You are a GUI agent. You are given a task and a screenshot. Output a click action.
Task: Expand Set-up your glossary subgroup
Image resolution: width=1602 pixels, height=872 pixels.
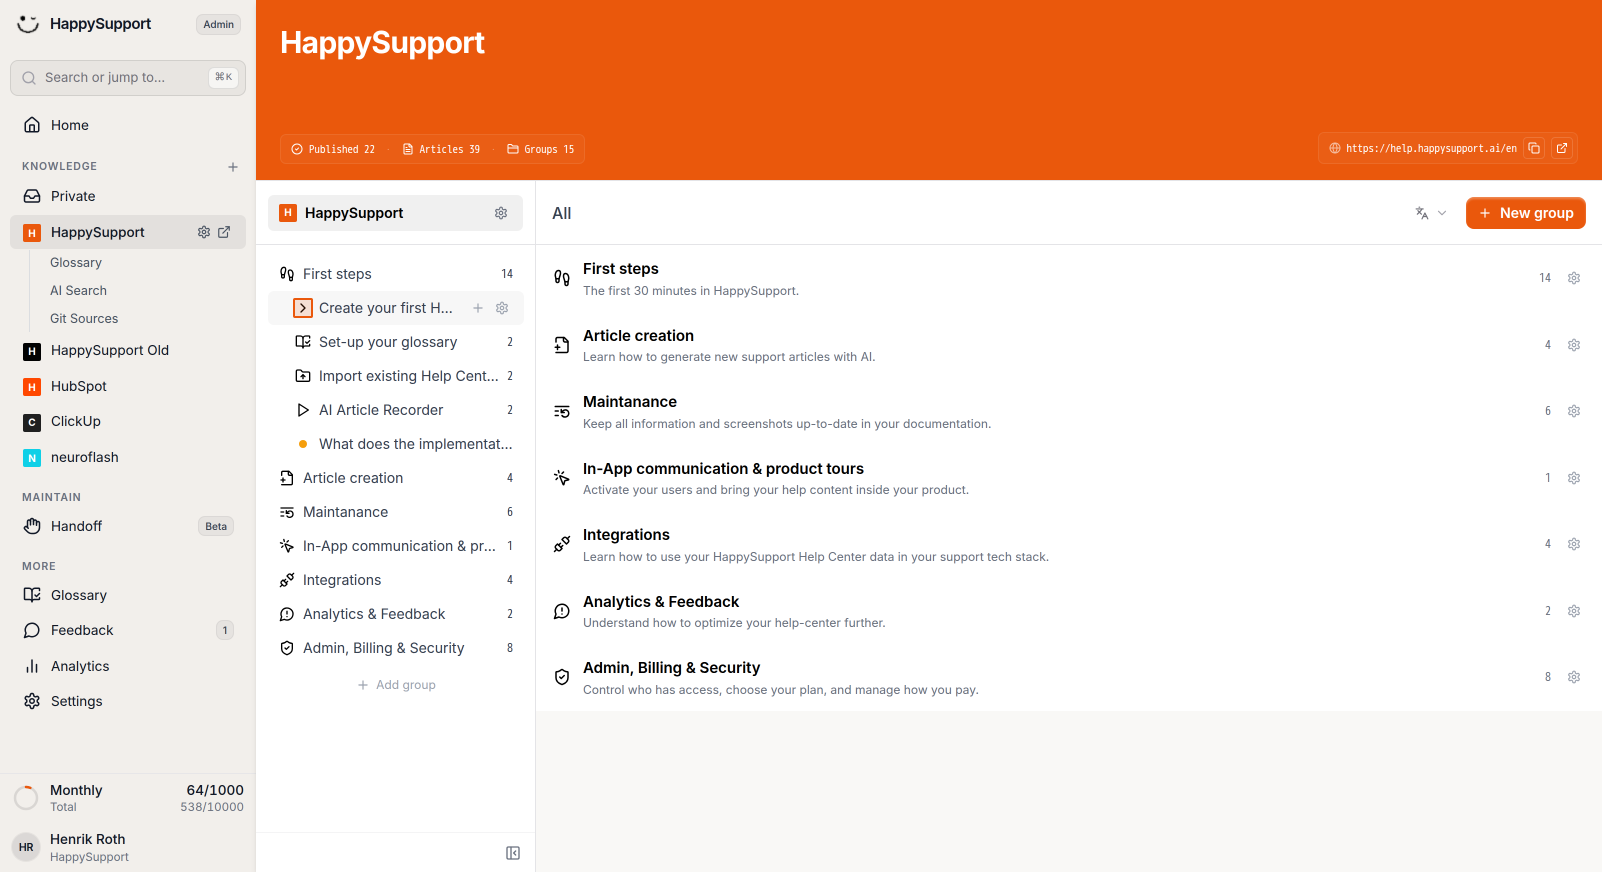(303, 342)
